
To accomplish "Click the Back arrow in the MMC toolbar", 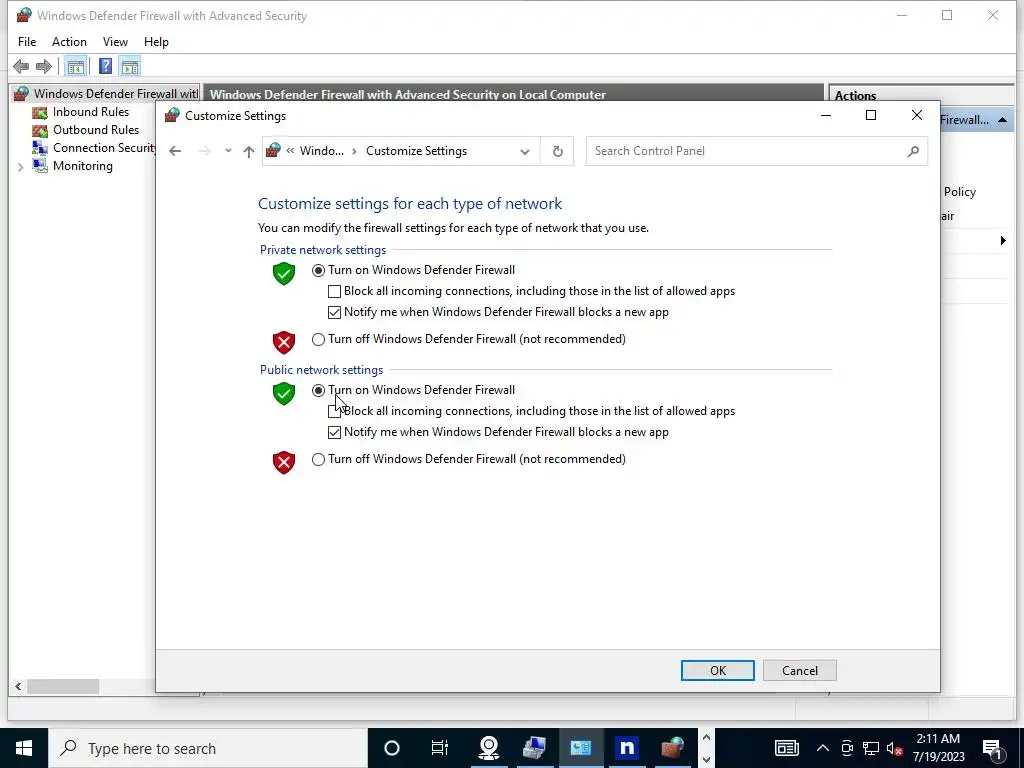I will (21, 66).
